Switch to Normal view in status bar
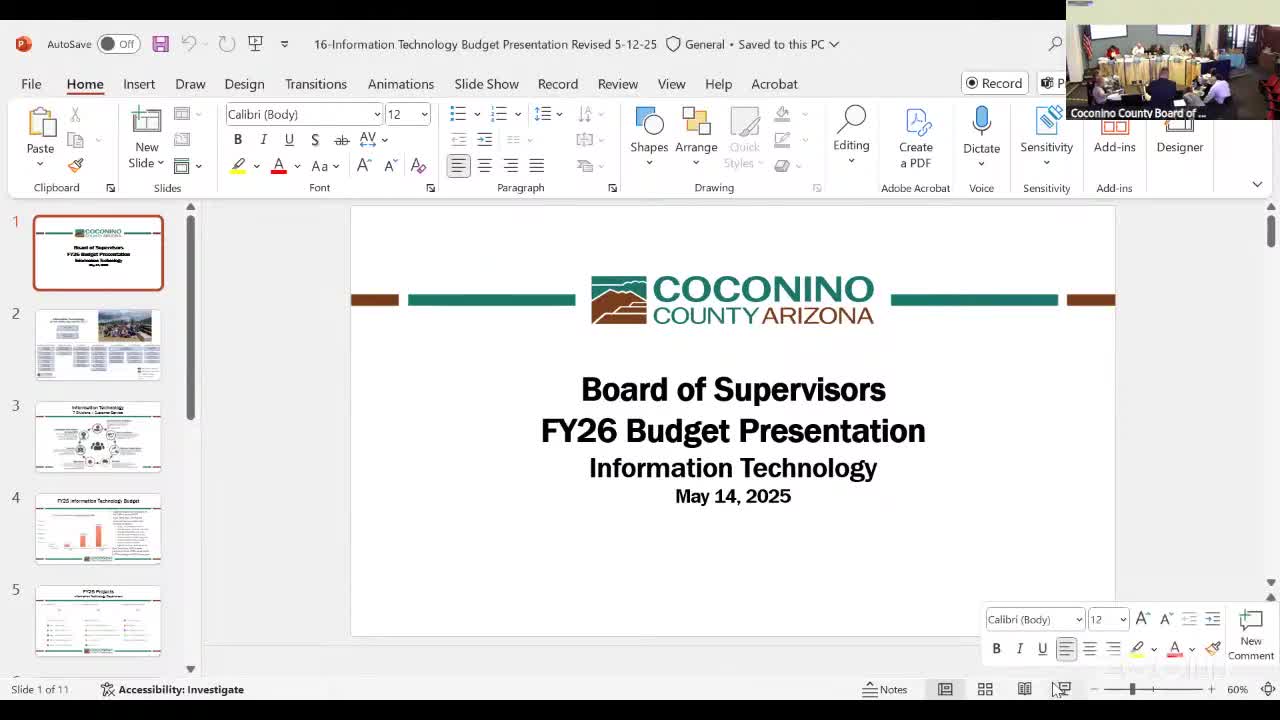 click(945, 689)
